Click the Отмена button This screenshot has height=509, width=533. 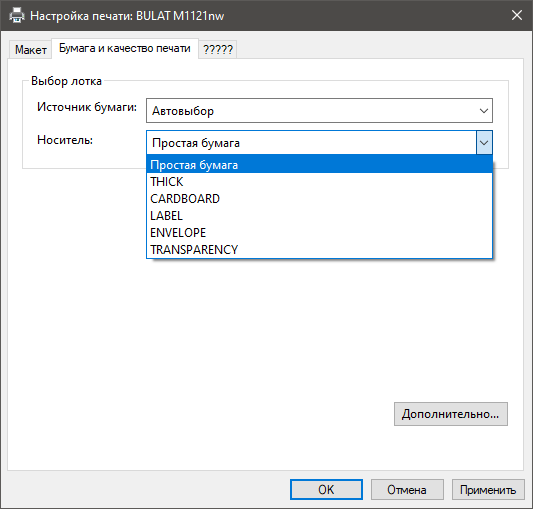(407, 490)
